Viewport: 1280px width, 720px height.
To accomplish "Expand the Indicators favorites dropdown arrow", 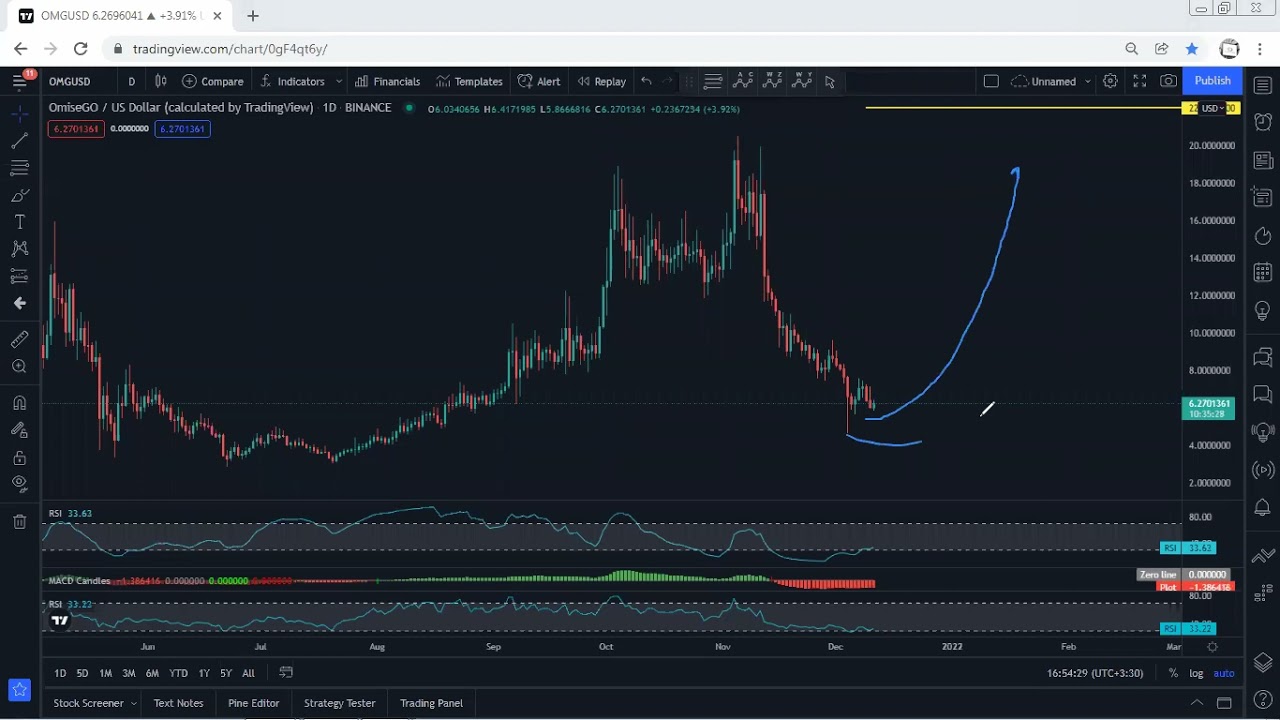I will [339, 81].
